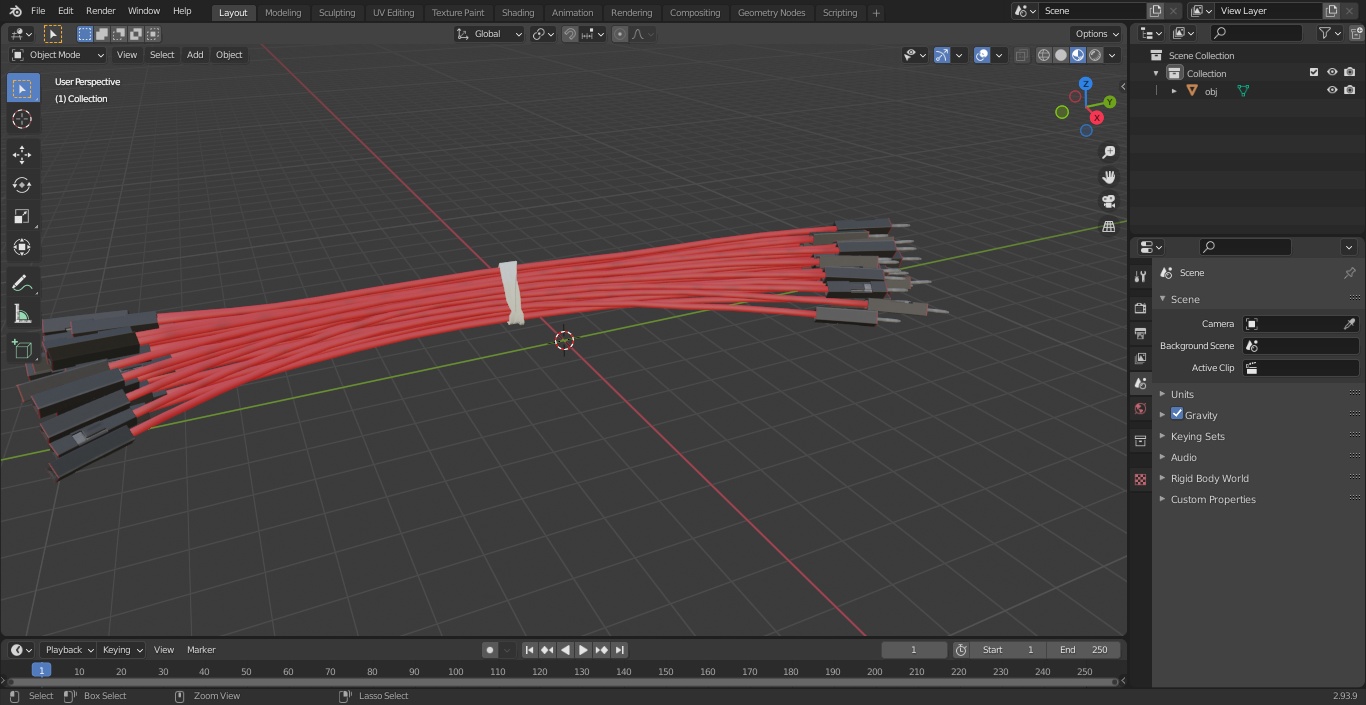Toggle Gravity checkbox
Viewport: 1366px width, 705px height.
tap(1177, 414)
